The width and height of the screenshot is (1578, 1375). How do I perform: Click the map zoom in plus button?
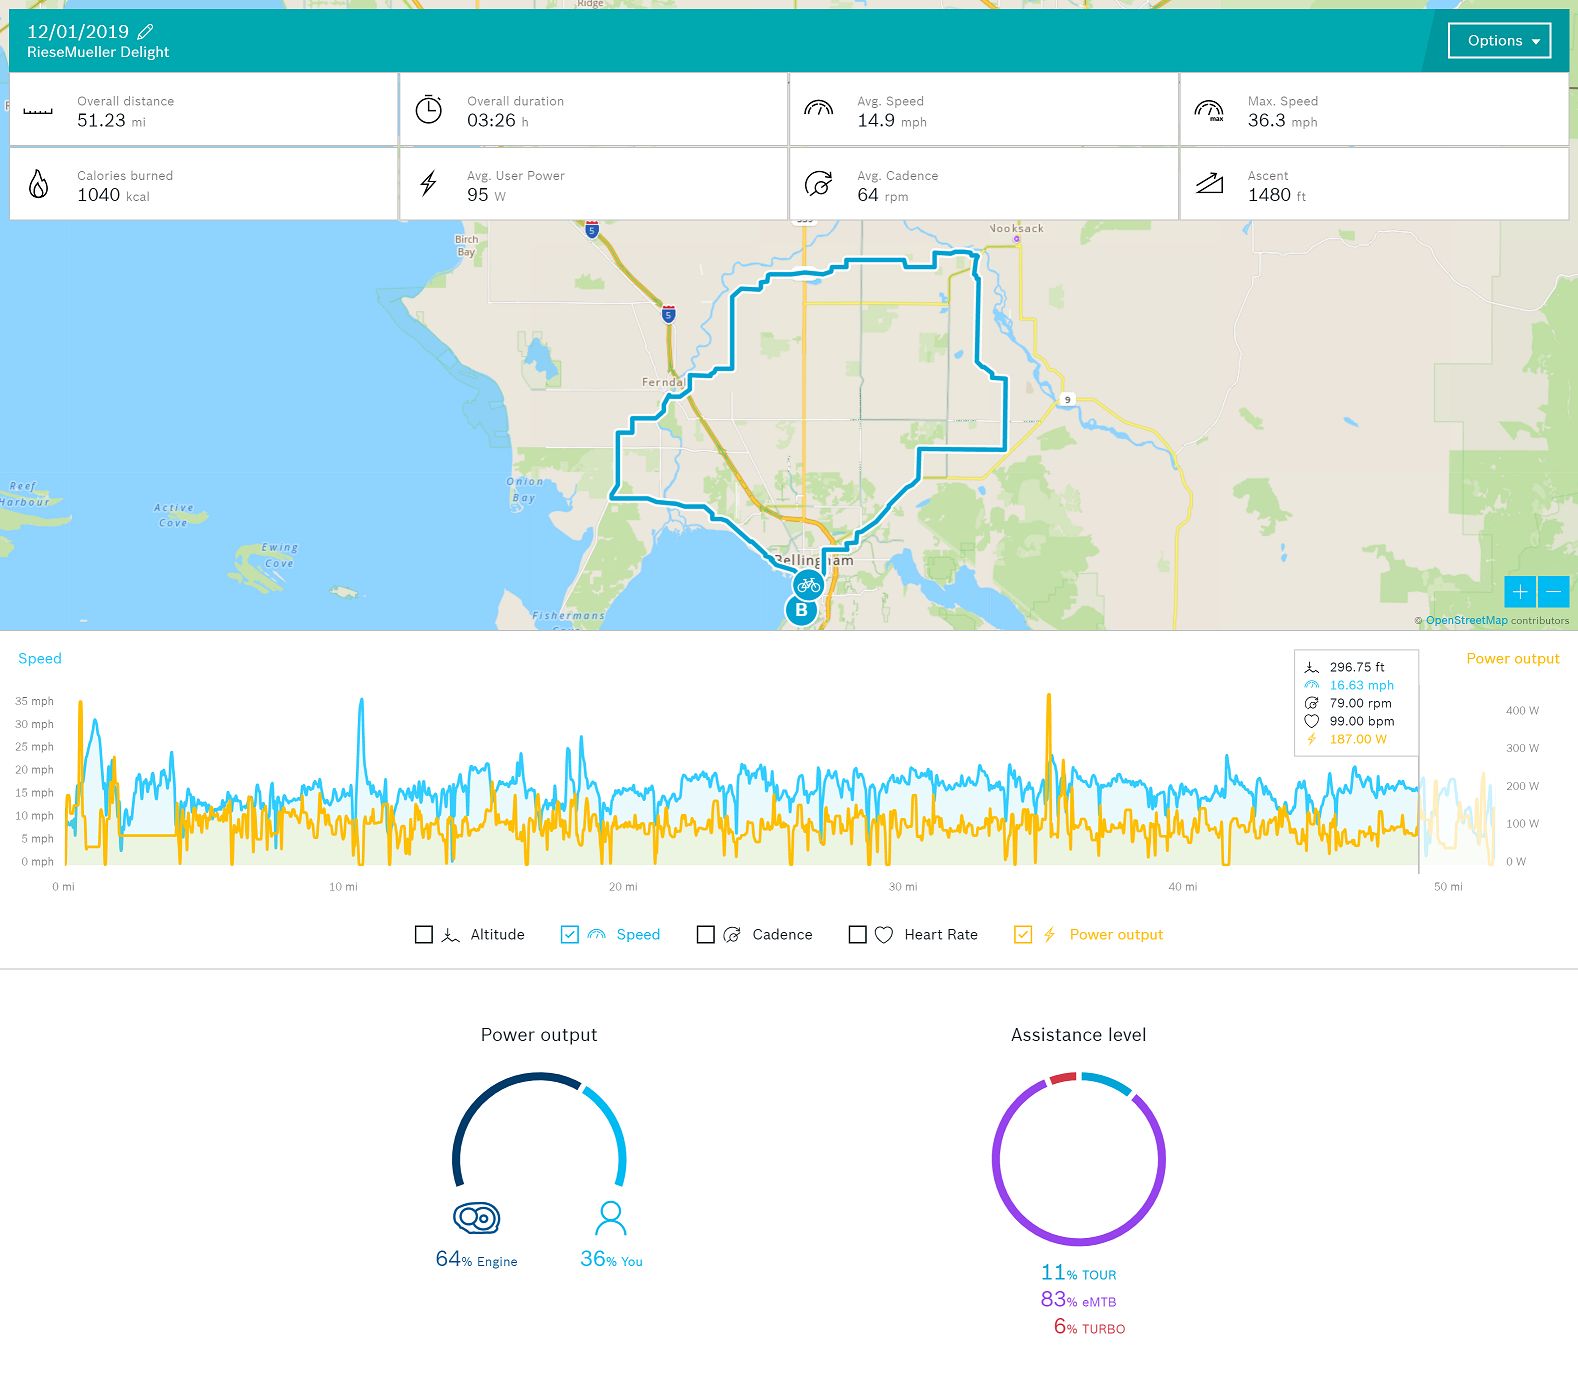tap(1520, 592)
